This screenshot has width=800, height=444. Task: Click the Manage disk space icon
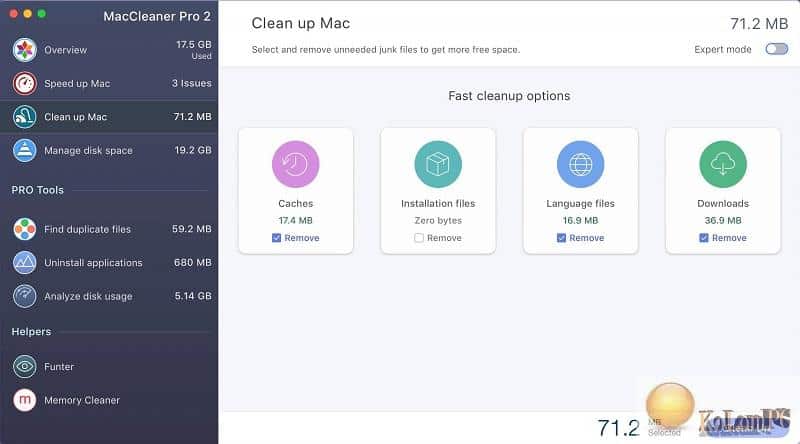[24, 151]
